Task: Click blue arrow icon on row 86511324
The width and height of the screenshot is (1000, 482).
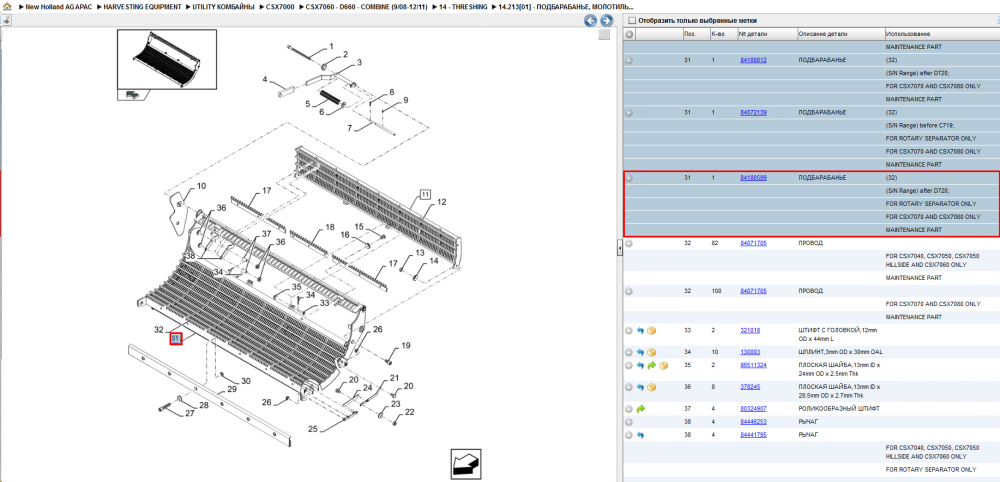Action: [640, 366]
